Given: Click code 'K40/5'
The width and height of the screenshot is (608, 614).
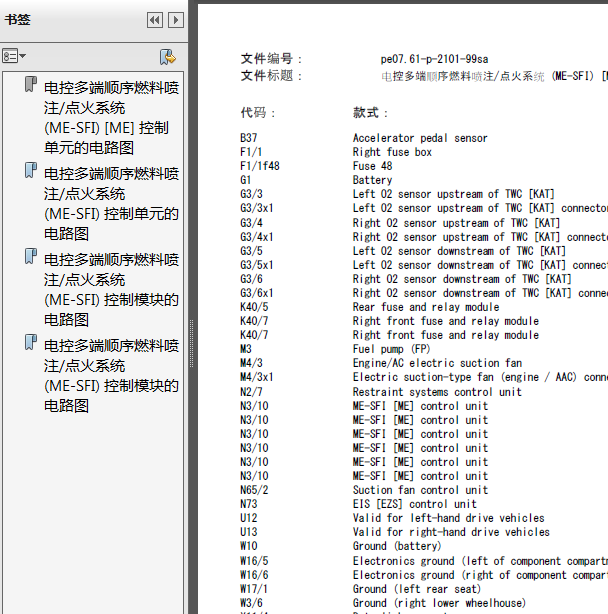Looking at the screenshot, I should [x=254, y=307].
